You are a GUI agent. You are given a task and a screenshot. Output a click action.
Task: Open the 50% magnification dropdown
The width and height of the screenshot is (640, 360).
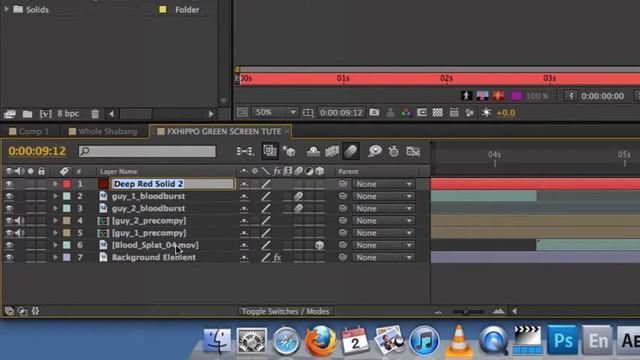tap(275, 112)
